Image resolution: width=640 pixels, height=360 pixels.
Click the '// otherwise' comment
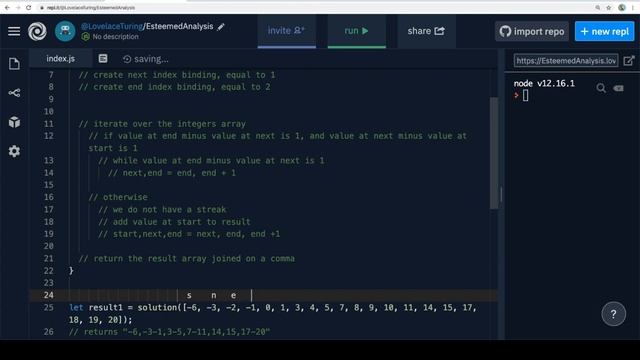pyautogui.click(x=118, y=197)
